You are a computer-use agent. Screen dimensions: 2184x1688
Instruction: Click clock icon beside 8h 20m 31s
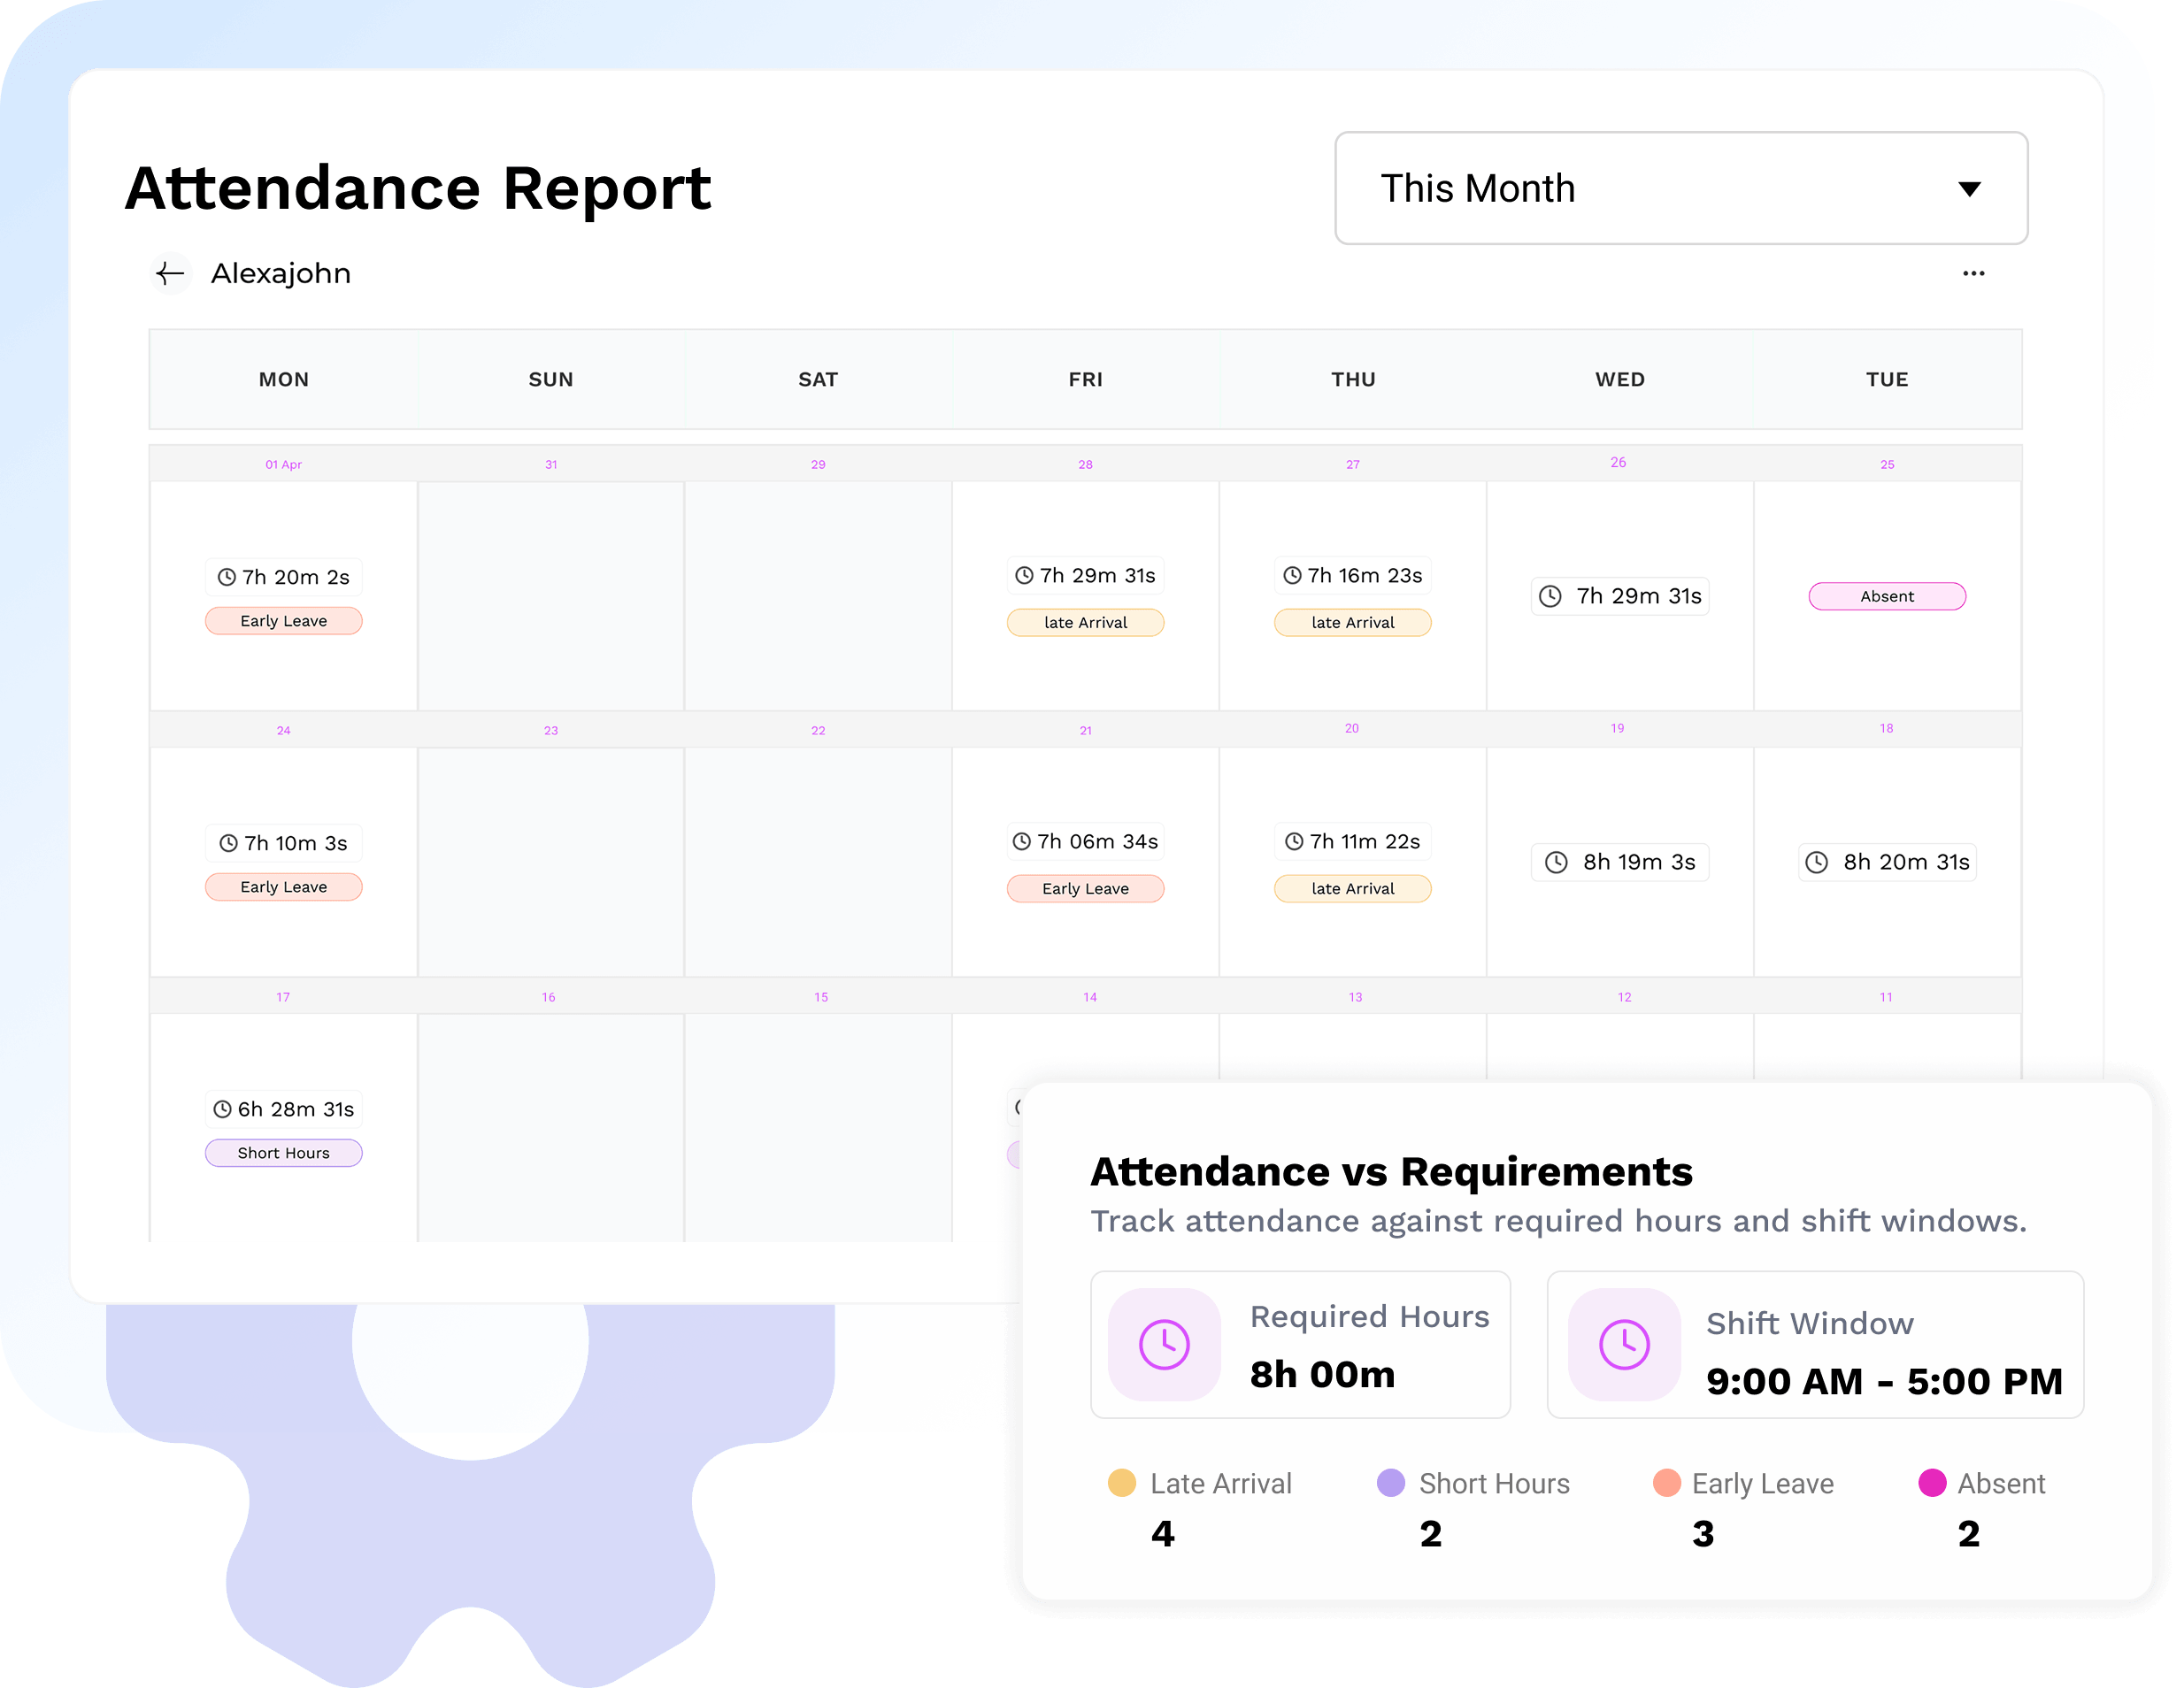tap(1817, 862)
